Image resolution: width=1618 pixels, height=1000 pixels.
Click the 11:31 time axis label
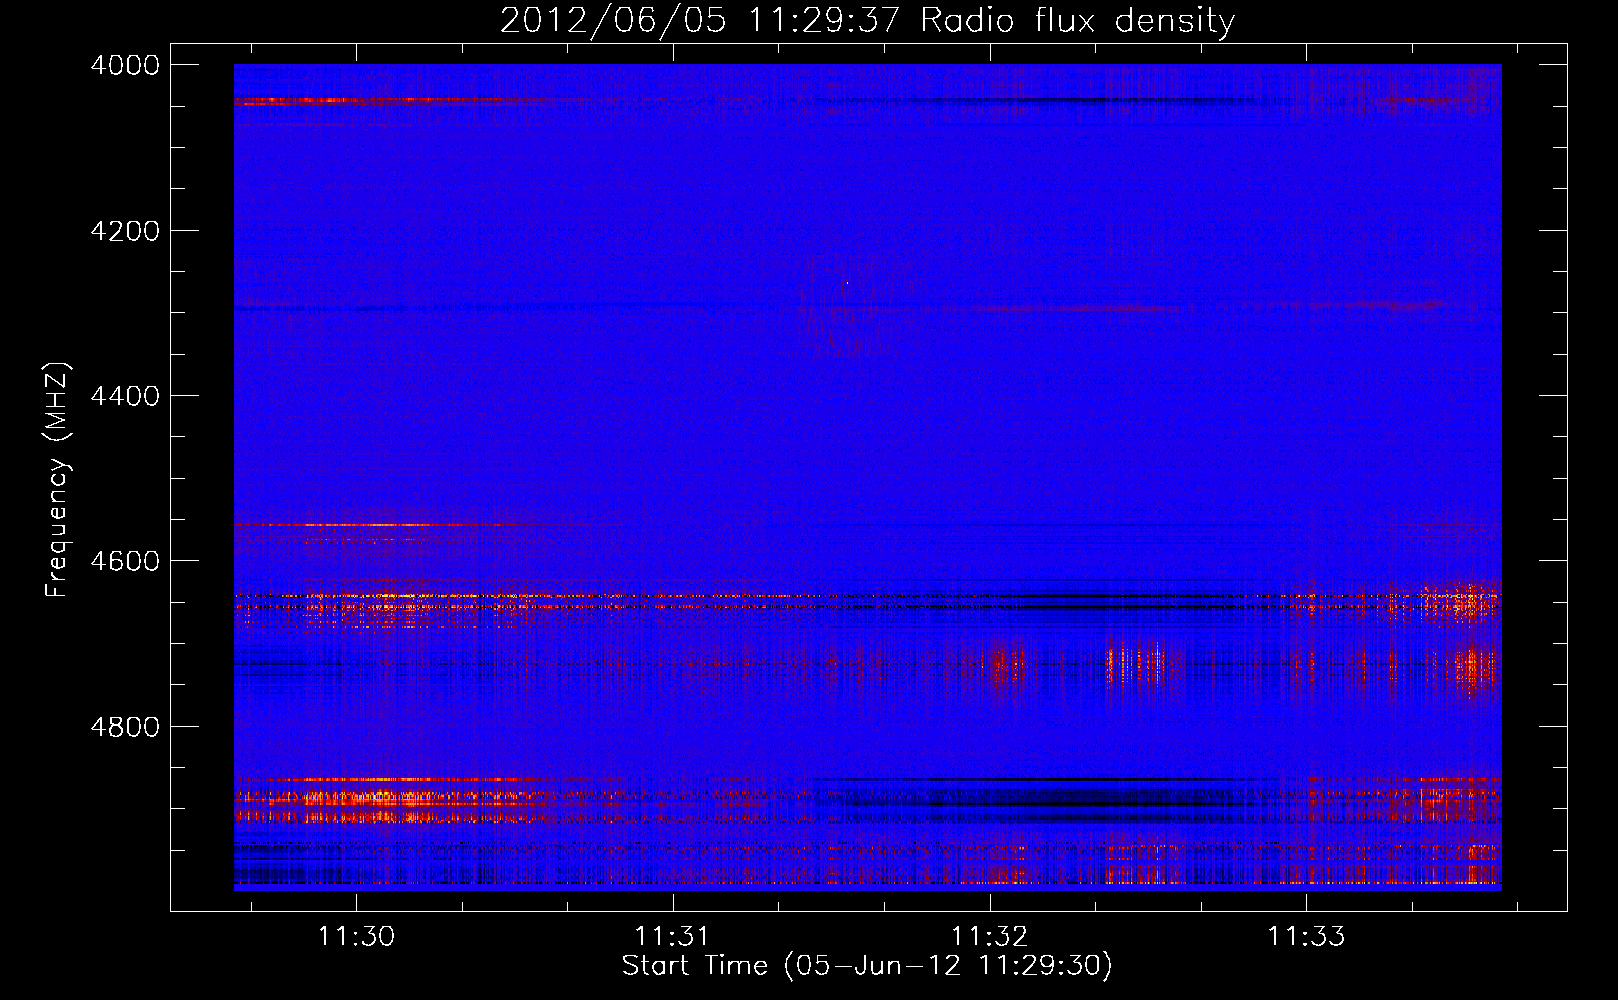[673, 937]
